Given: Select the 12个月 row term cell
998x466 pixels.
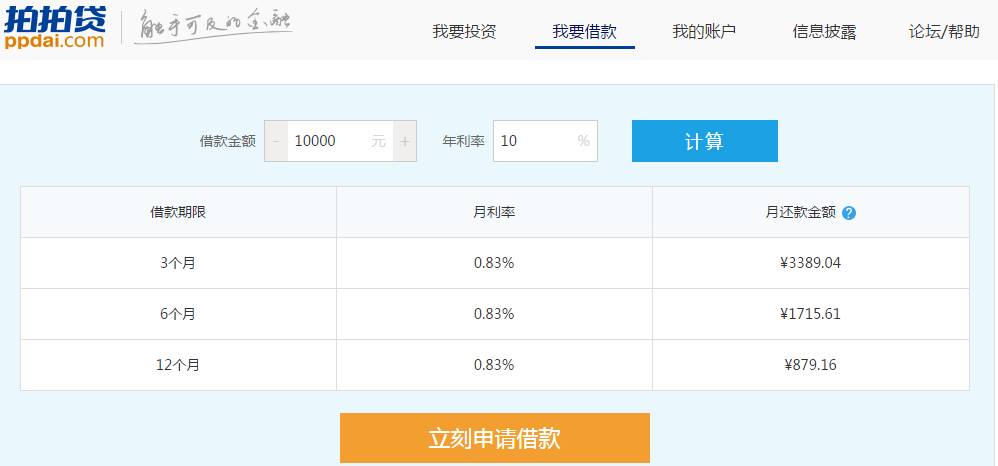Looking at the screenshot, I should pos(178,365).
